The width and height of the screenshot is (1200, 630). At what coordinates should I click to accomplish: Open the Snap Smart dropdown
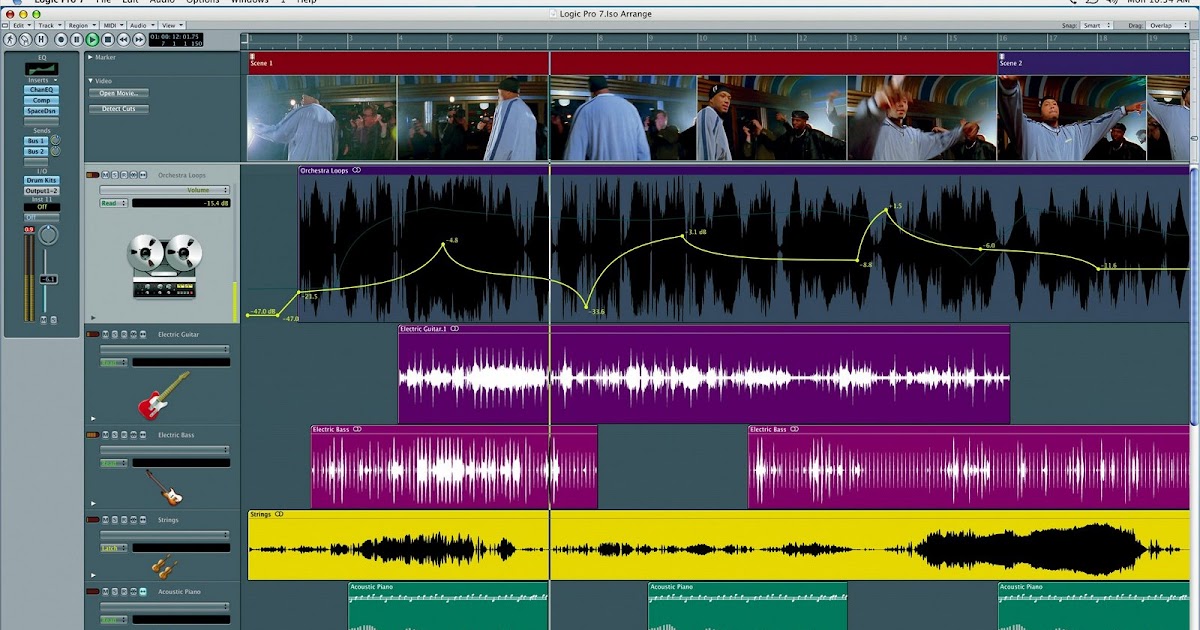pos(1097,25)
